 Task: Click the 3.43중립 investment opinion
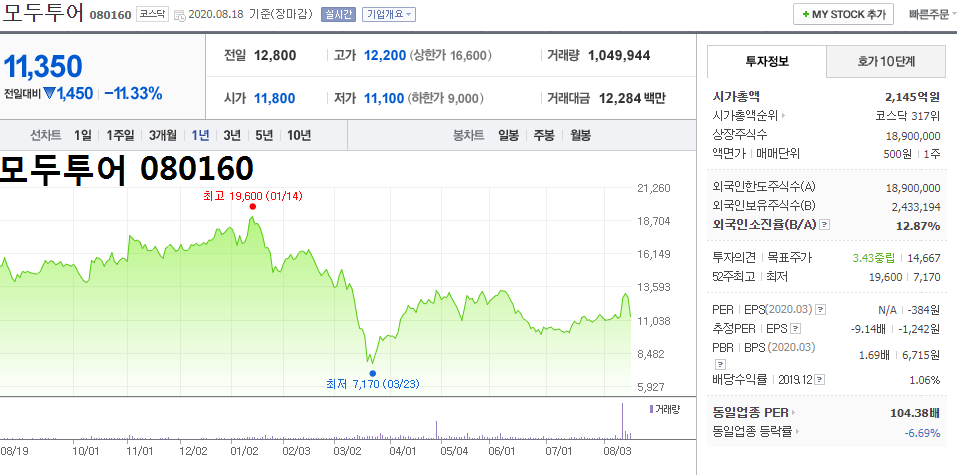point(874,258)
